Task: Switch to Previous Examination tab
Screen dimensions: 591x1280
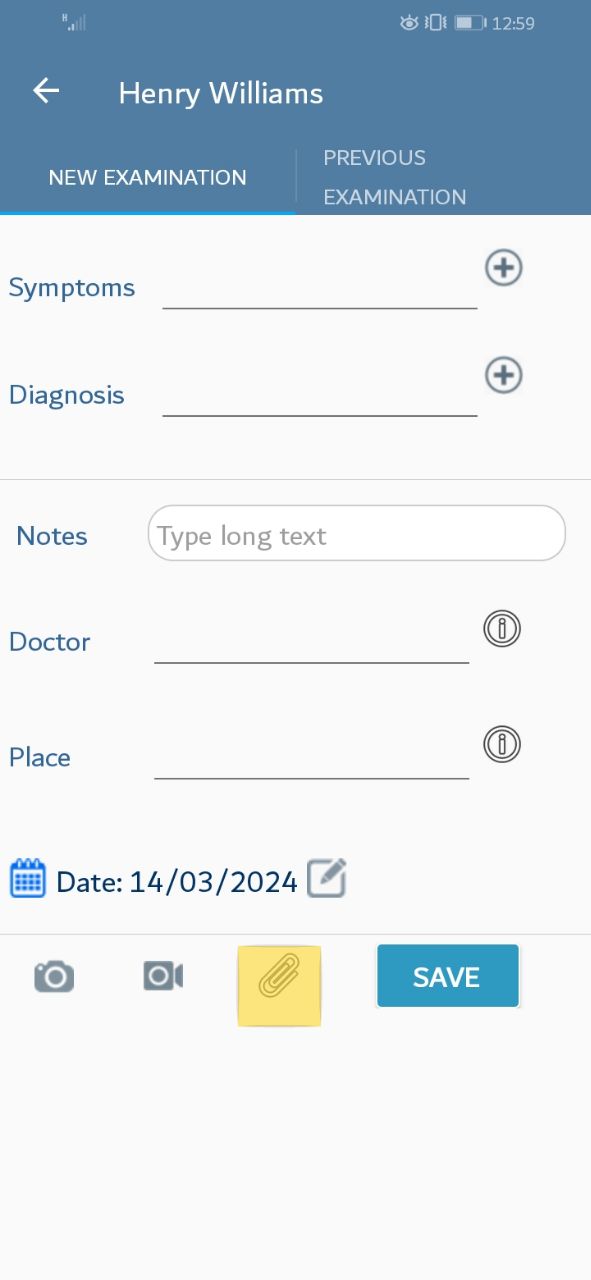Action: pyautogui.click(x=395, y=177)
